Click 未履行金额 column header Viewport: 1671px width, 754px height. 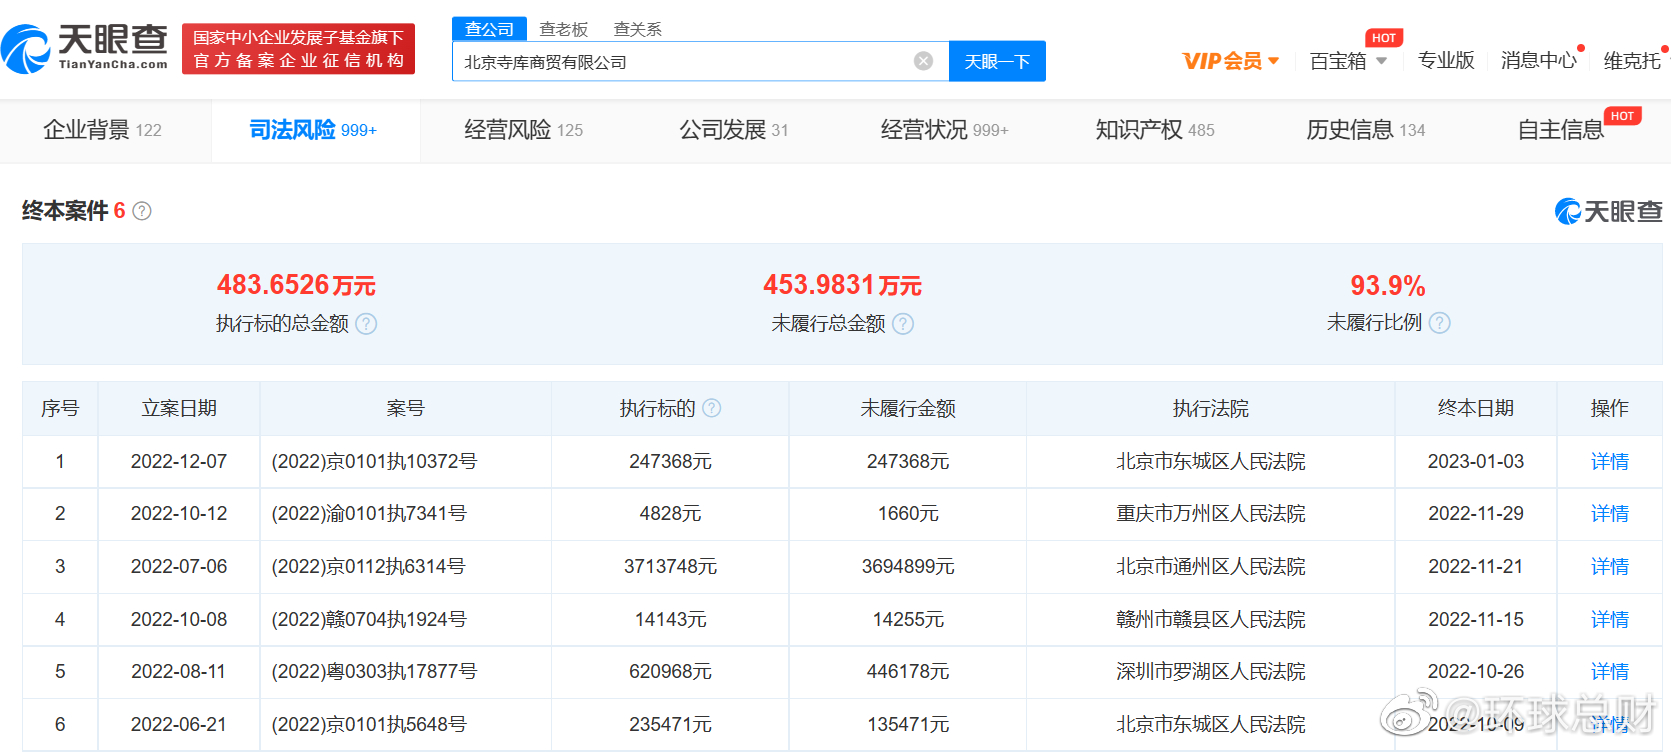908,408
